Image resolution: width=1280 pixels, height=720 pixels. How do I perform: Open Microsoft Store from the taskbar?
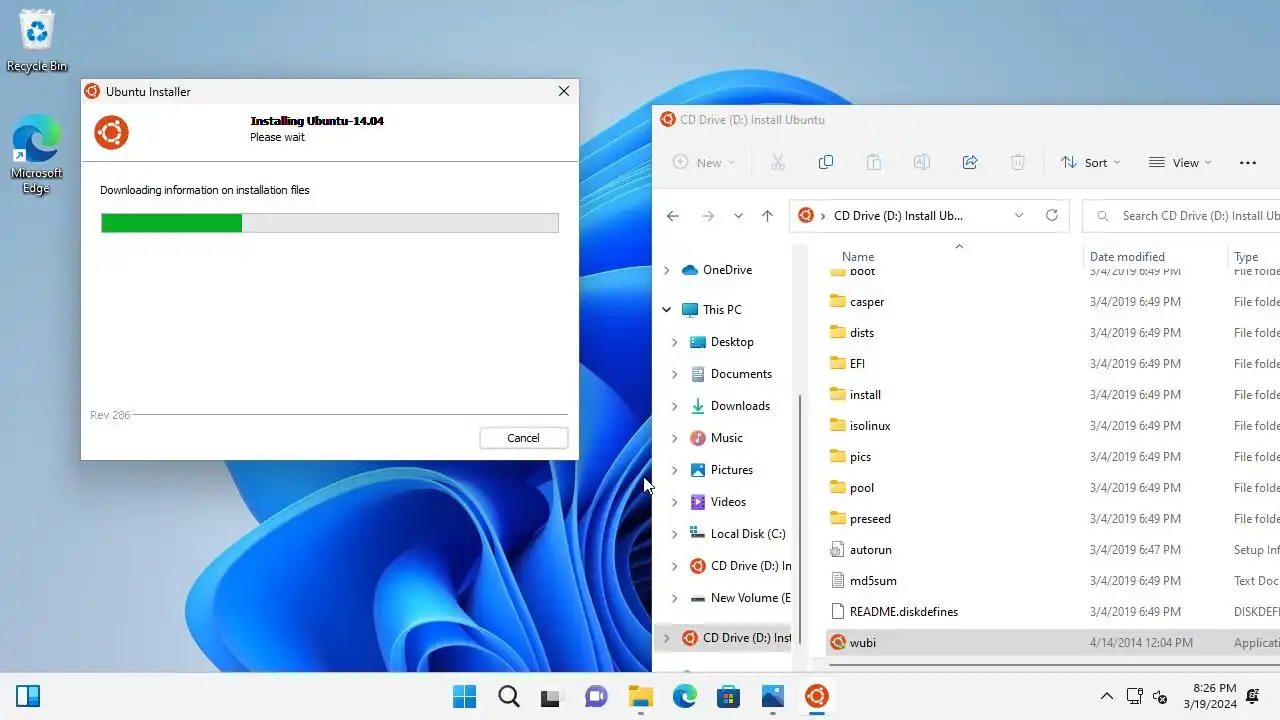728,696
